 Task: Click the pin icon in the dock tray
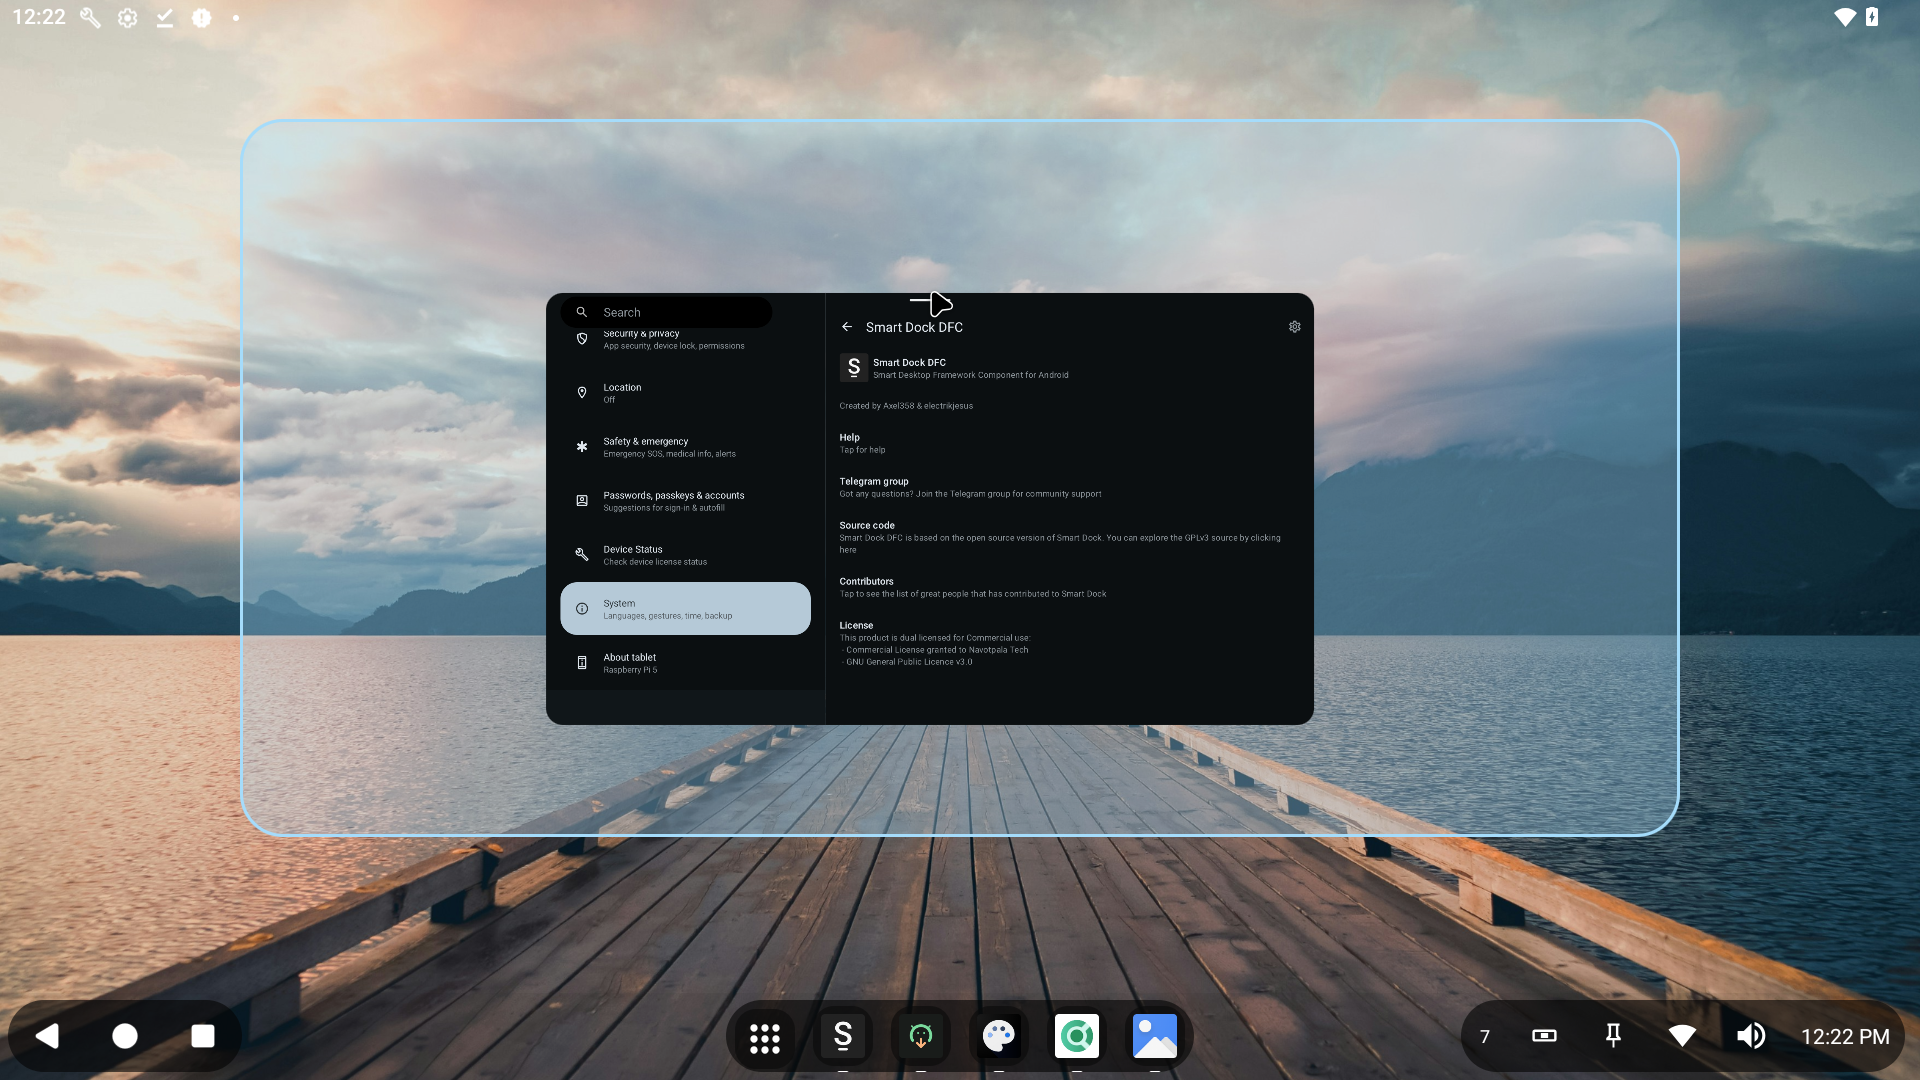coord(1613,1036)
